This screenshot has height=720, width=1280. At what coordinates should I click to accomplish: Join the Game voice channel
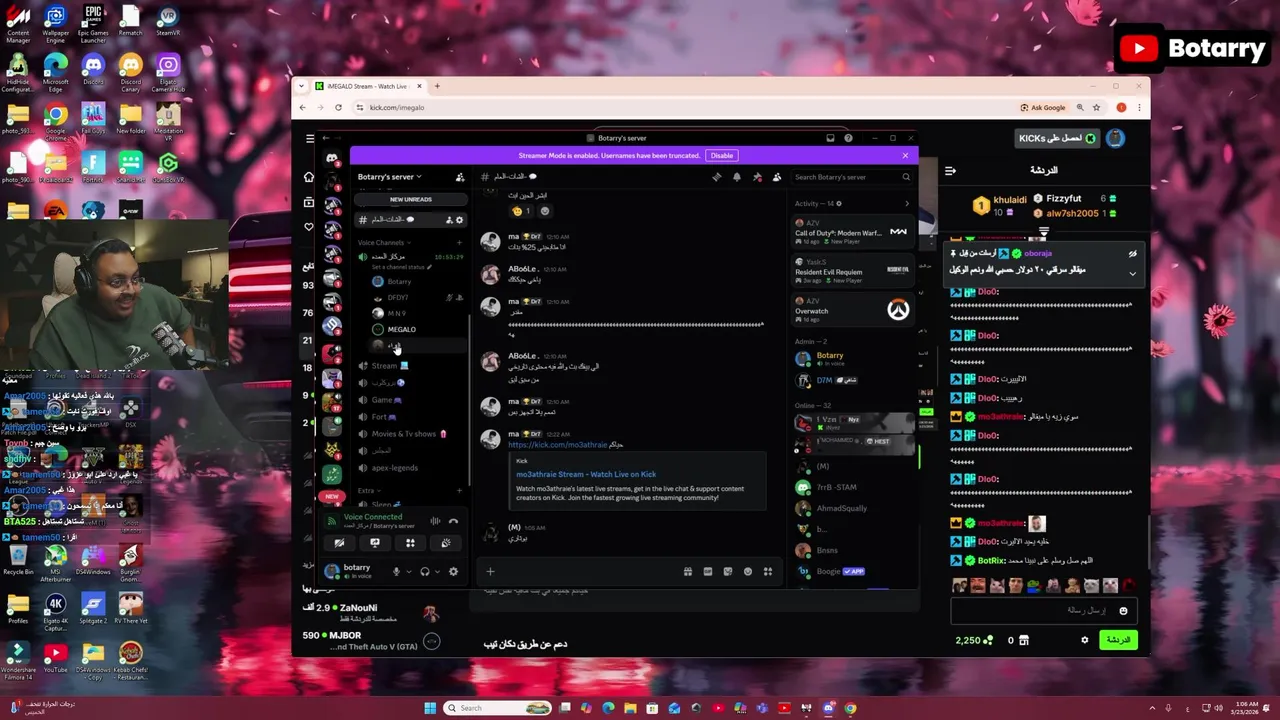click(x=411, y=400)
